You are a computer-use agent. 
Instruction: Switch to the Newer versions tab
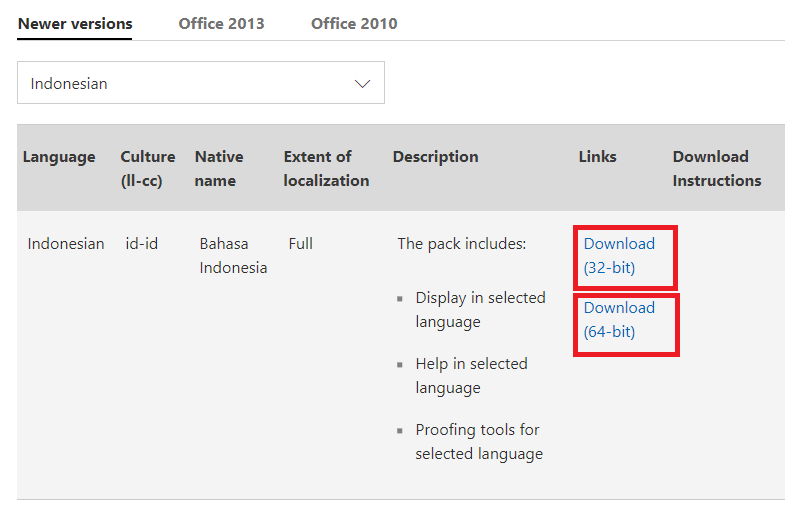(75, 23)
